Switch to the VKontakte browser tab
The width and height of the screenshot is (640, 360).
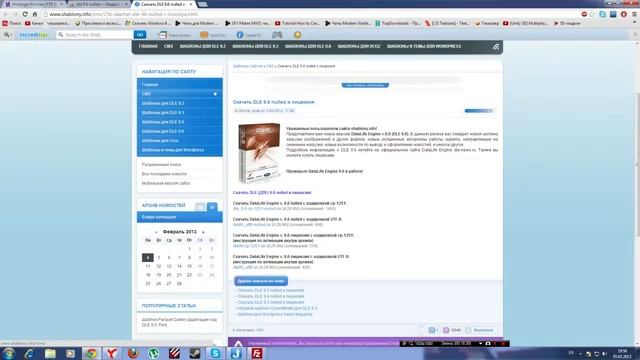pos(33,4)
